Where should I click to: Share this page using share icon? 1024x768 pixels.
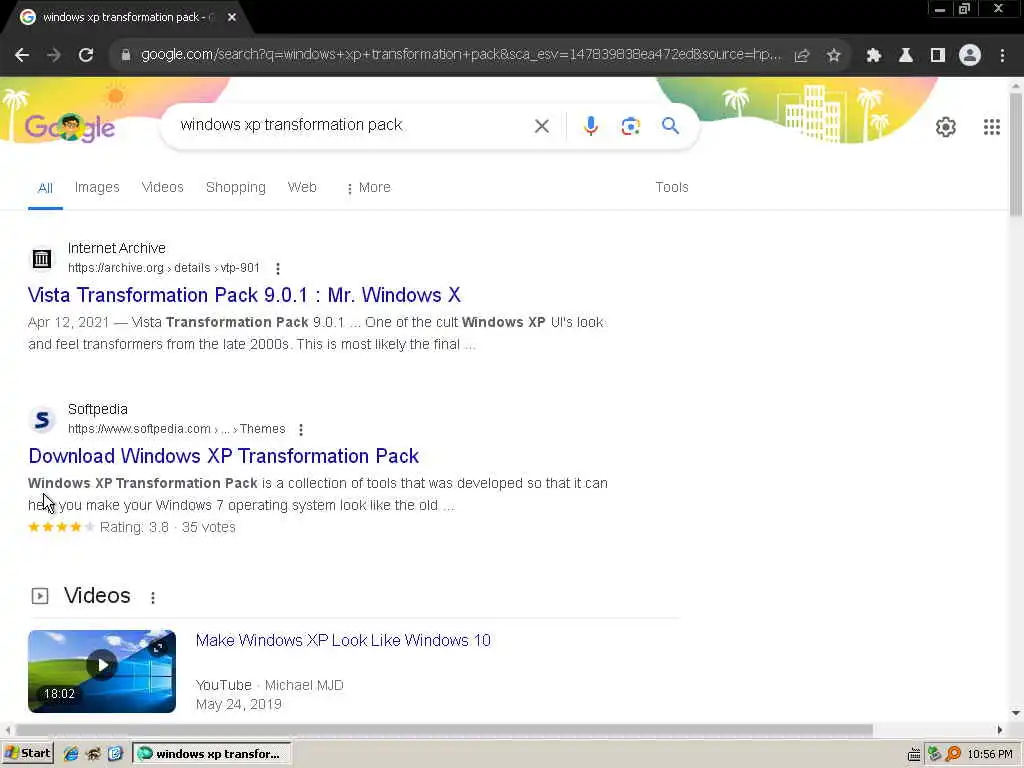(802, 56)
